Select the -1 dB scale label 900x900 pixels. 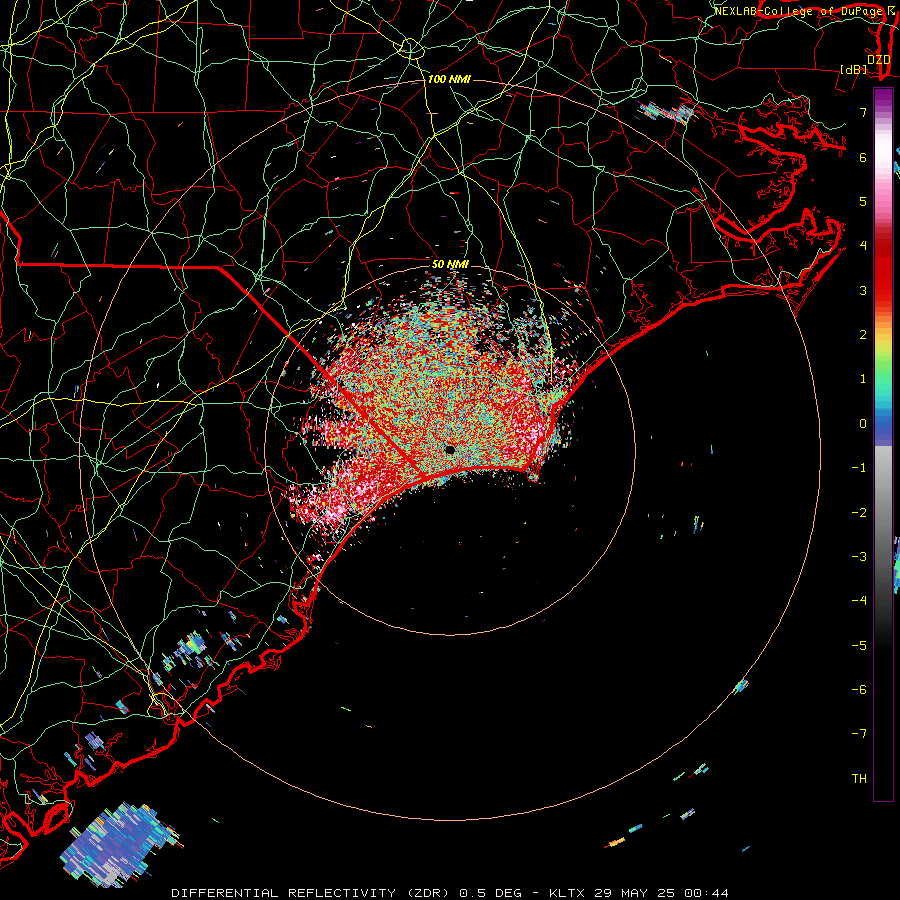click(x=859, y=468)
